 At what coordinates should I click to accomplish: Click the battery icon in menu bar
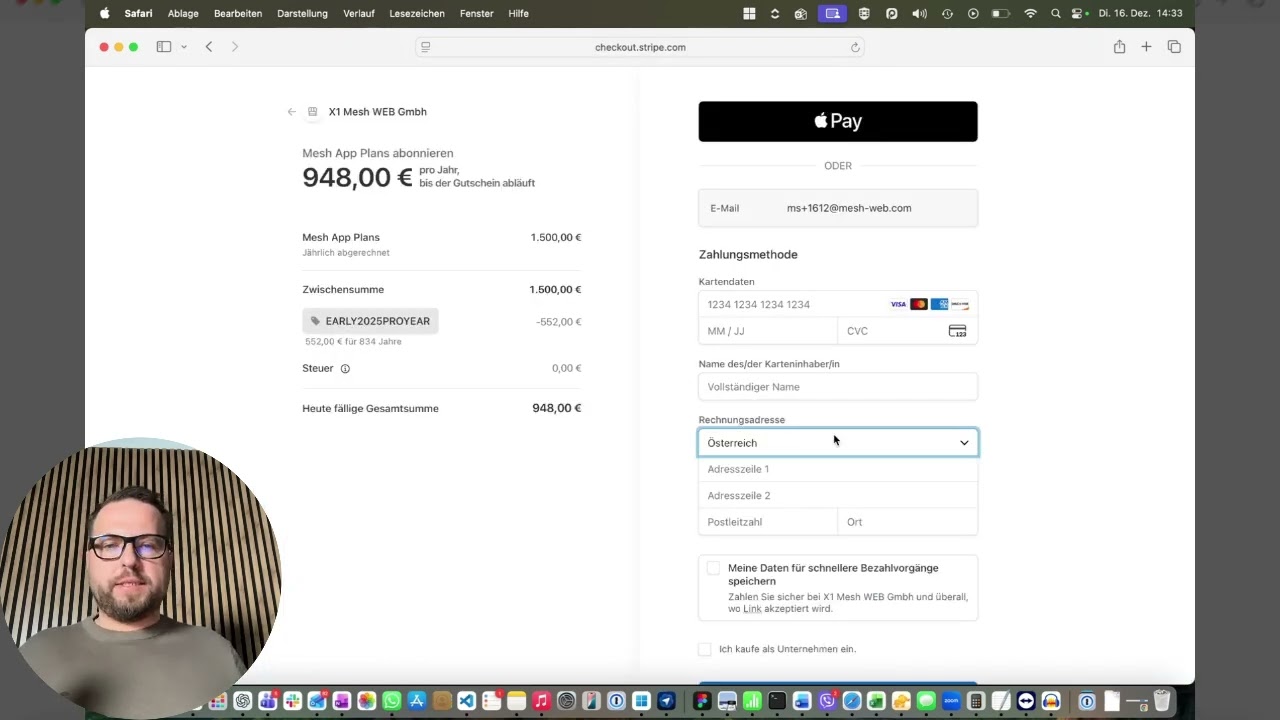(x=1001, y=14)
